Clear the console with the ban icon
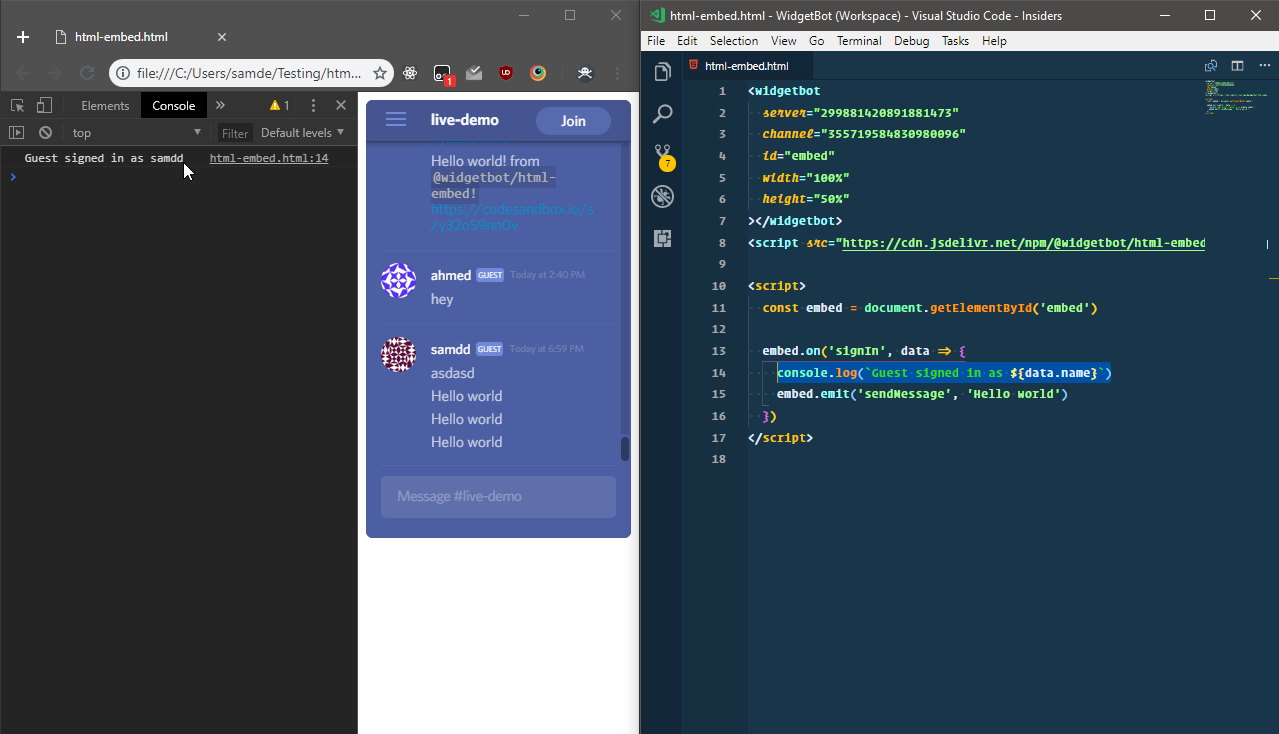 (x=45, y=132)
